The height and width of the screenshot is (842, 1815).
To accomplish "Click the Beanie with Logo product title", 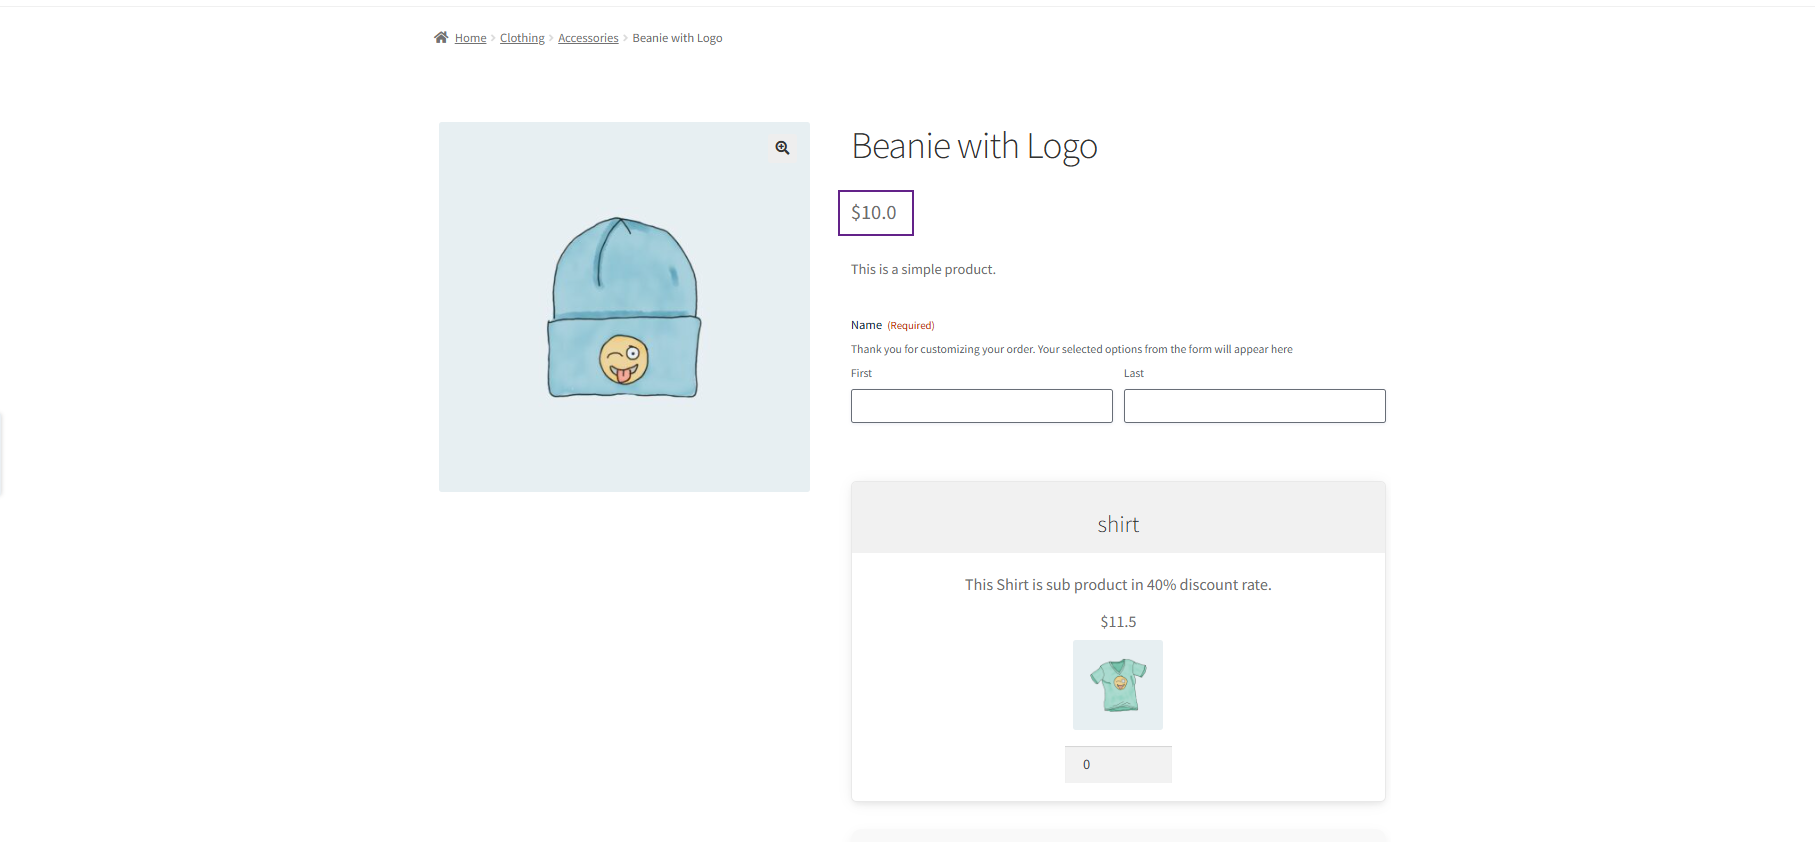I will 974,147.
